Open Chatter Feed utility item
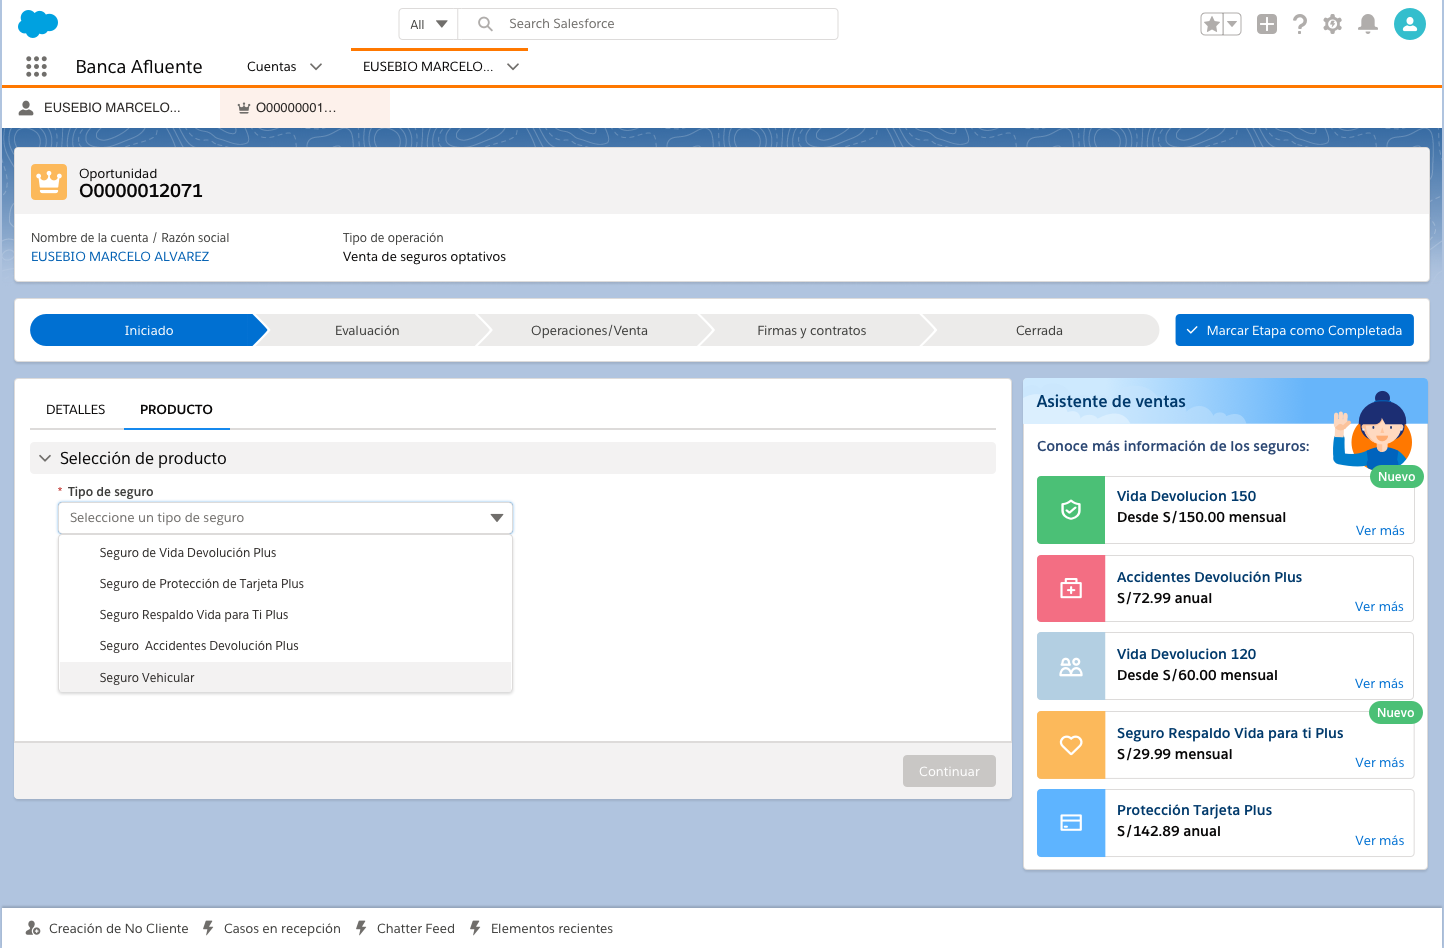 [405, 928]
